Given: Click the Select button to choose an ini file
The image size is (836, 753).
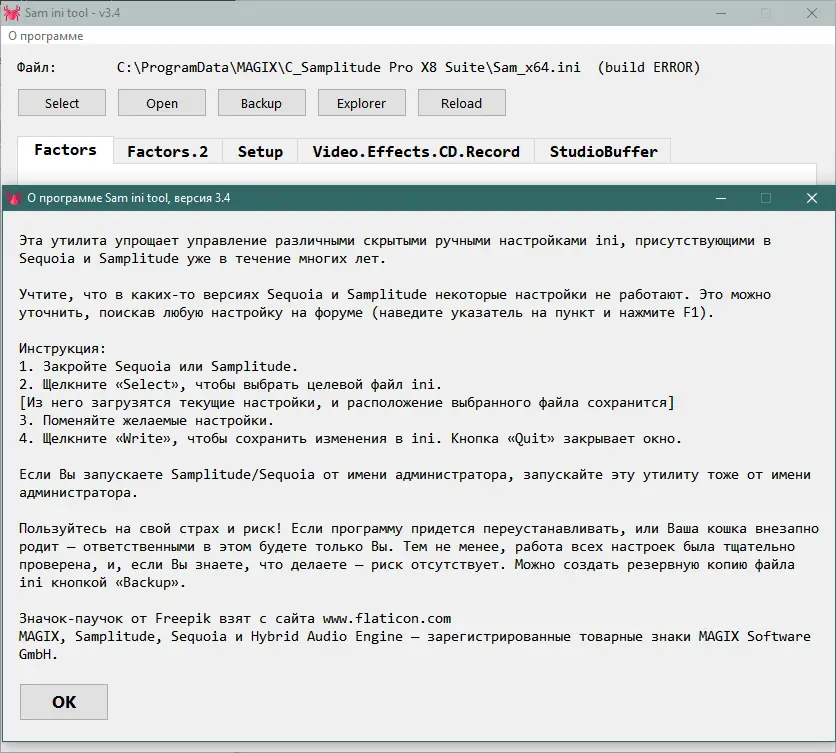Looking at the screenshot, I should tap(62, 103).
